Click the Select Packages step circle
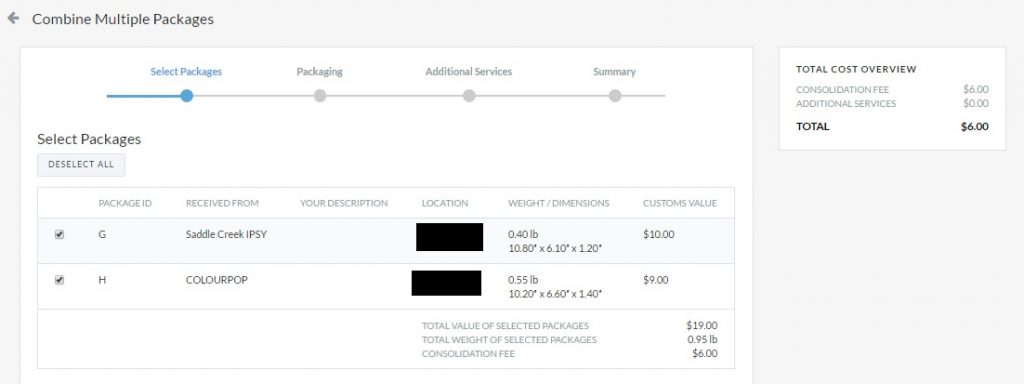The height and width of the screenshot is (384, 1024). point(187,96)
